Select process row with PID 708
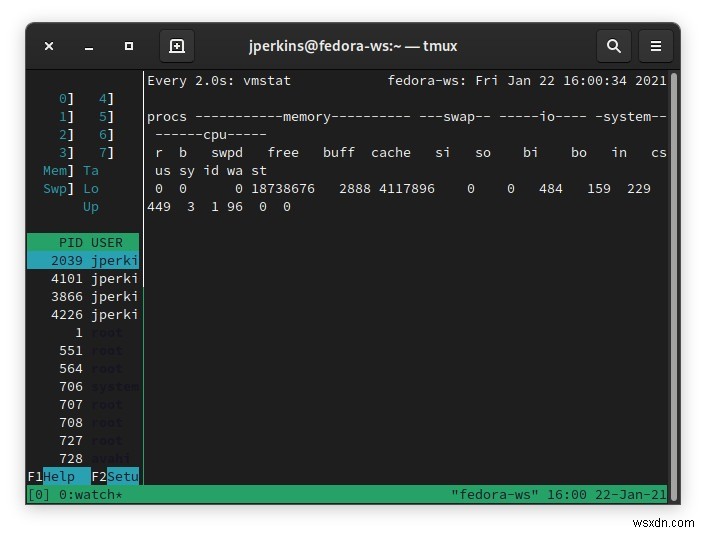 click(83, 423)
